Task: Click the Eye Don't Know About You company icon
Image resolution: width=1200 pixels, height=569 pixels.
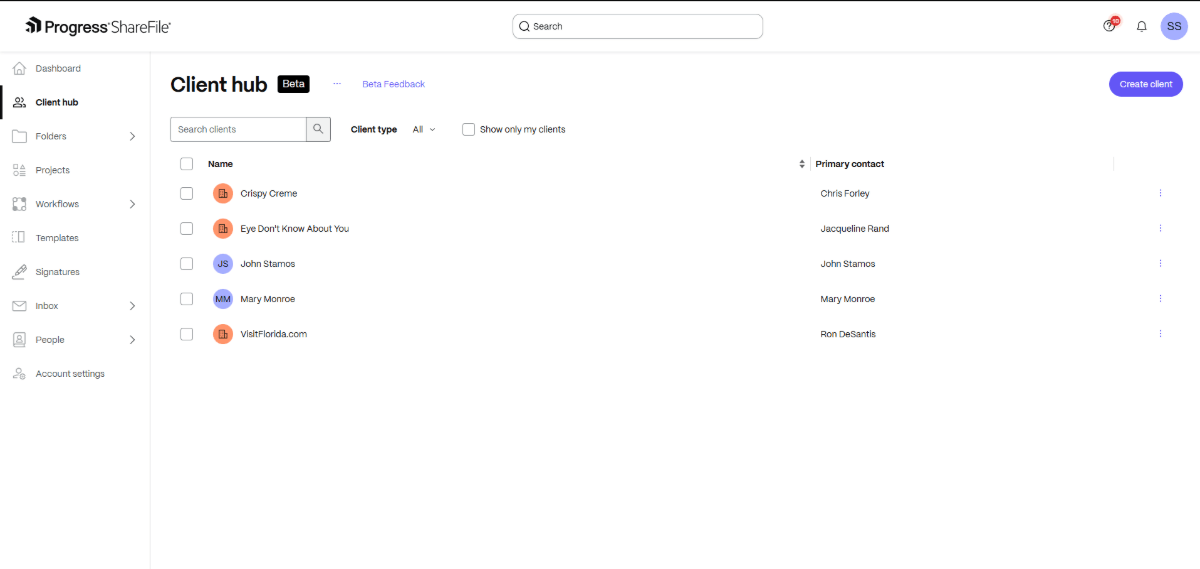Action: coord(223,228)
